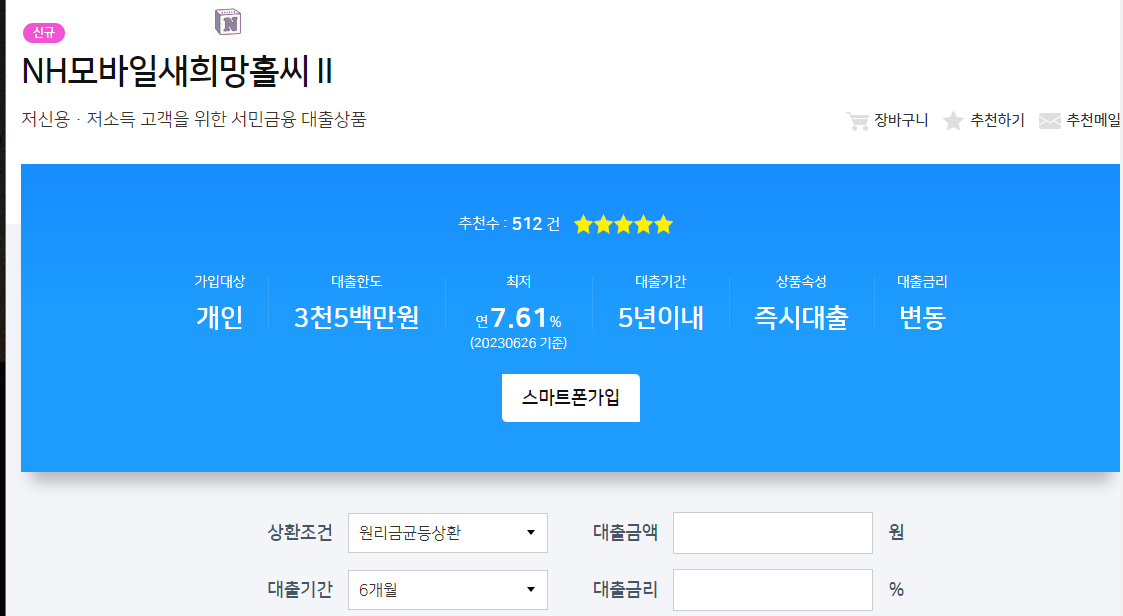Click the 연 7.61% minimum rate value
The height and width of the screenshot is (616, 1123).
point(519,318)
